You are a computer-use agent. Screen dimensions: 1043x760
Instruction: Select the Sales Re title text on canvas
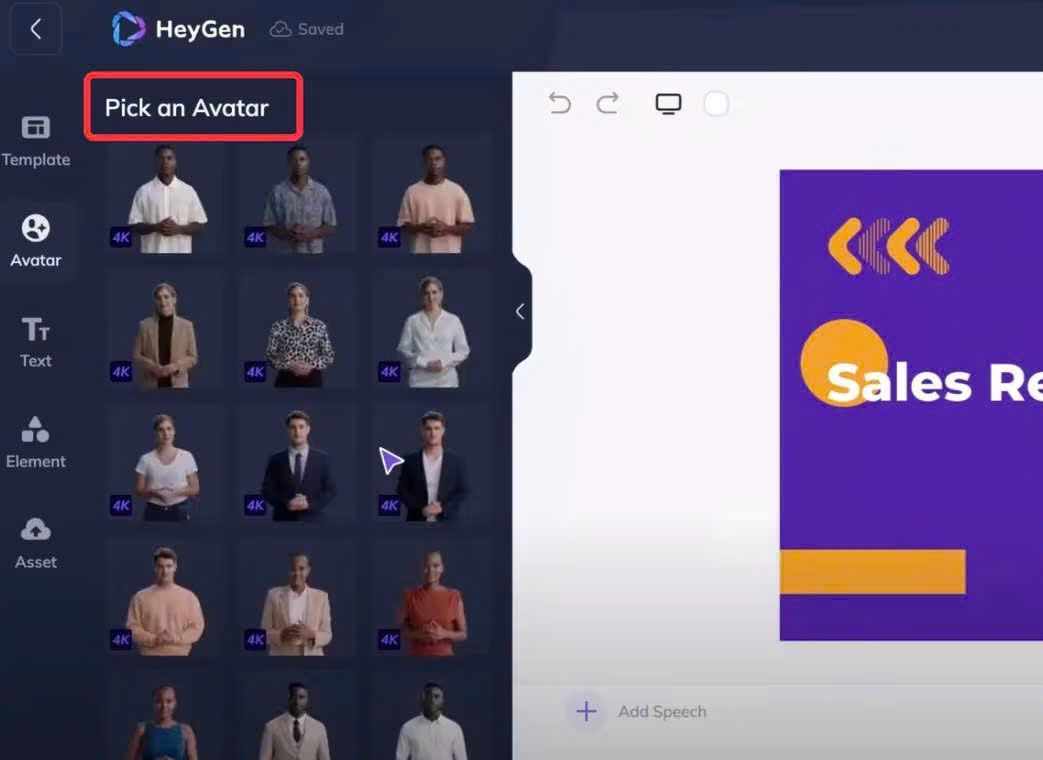[934, 384]
